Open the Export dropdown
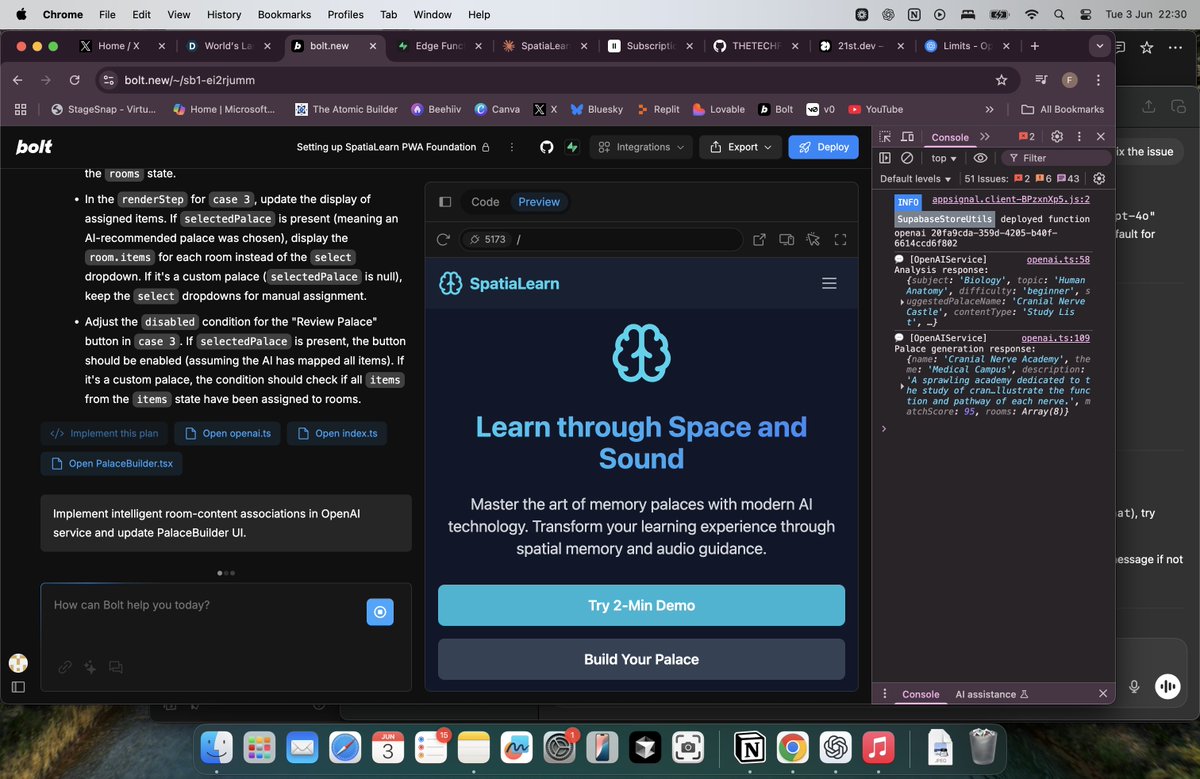Image resolution: width=1200 pixels, height=779 pixels. point(741,147)
